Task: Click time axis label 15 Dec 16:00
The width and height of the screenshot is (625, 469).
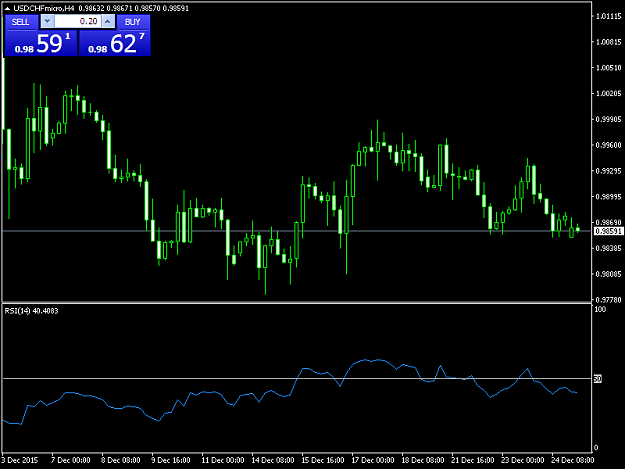Action: [322, 460]
